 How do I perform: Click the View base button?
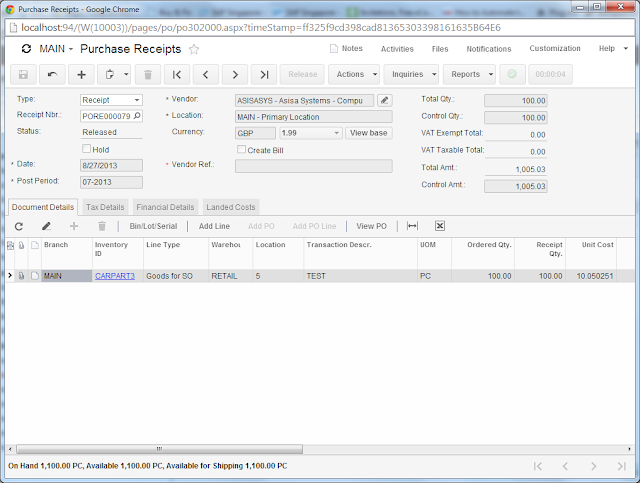369,133
